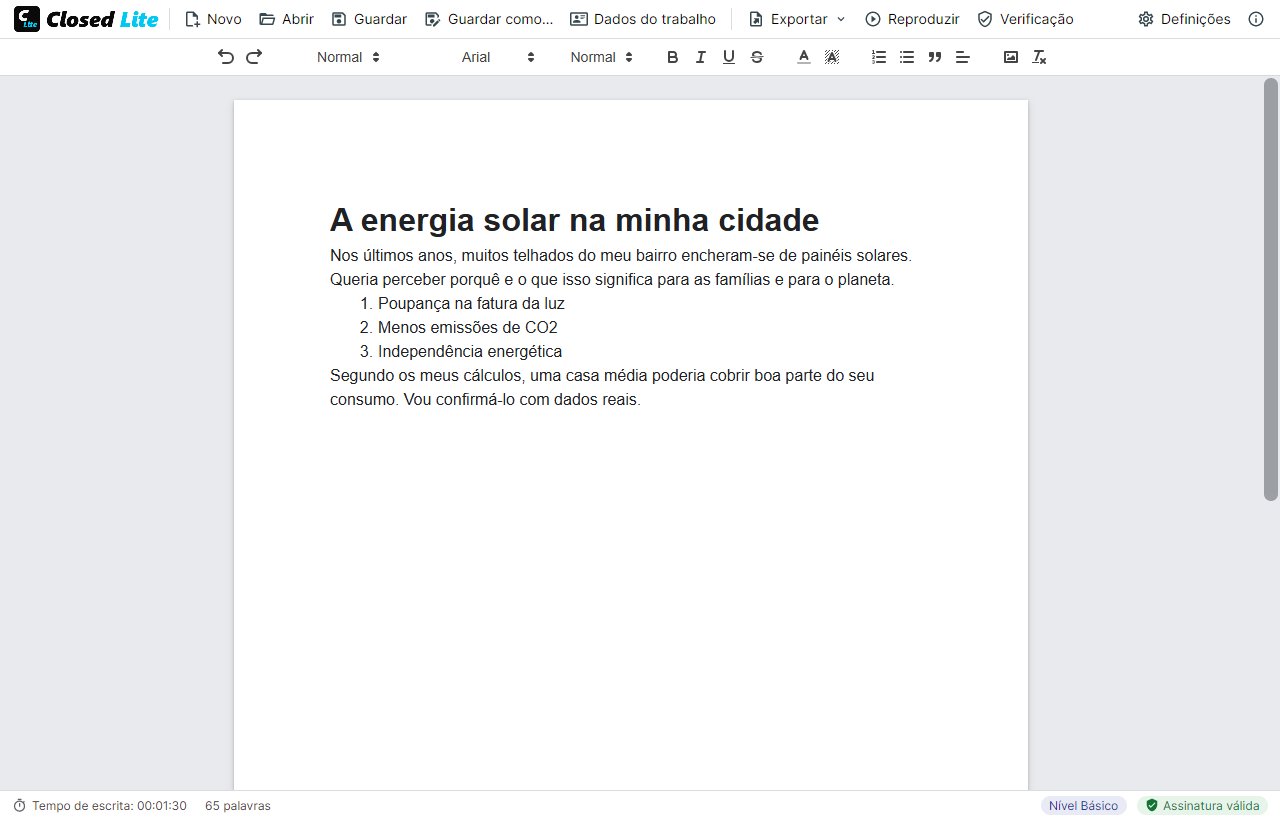Click the list item Independência energética

470,351
